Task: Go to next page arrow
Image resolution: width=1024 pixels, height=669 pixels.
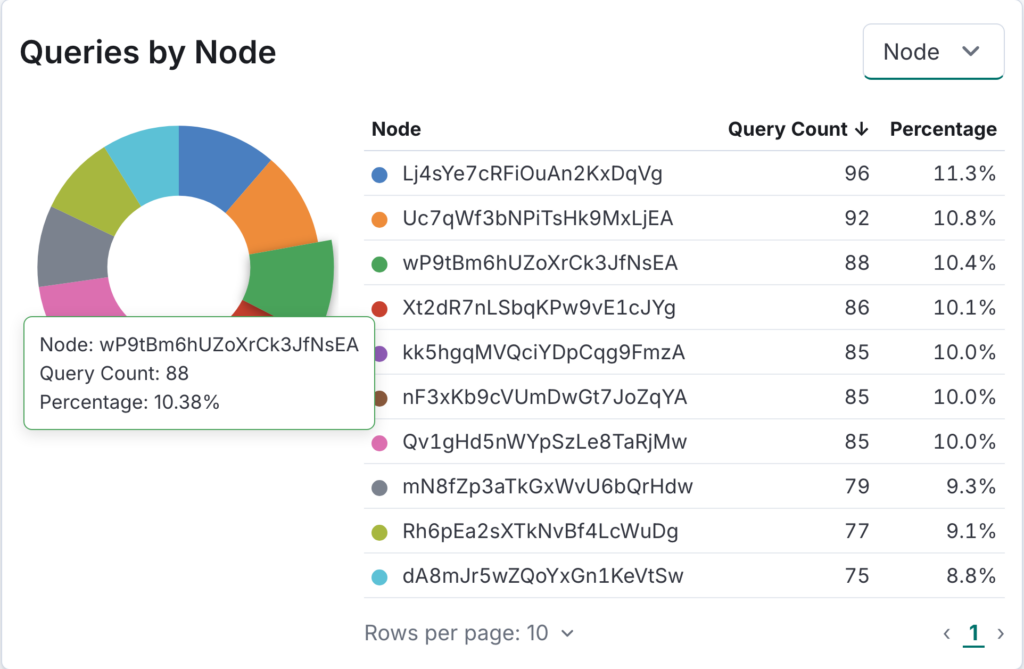Action: (1000, 634)
